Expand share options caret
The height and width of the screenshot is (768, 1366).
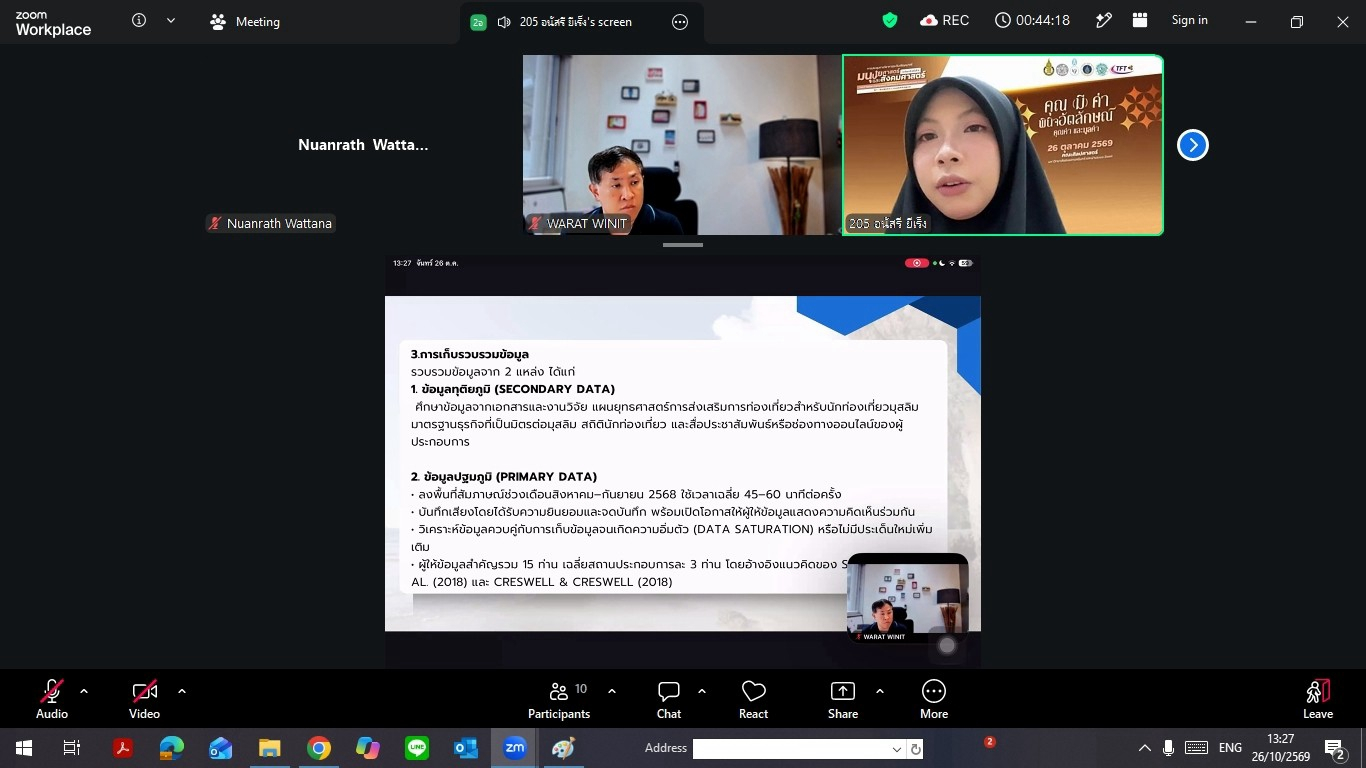880,691
